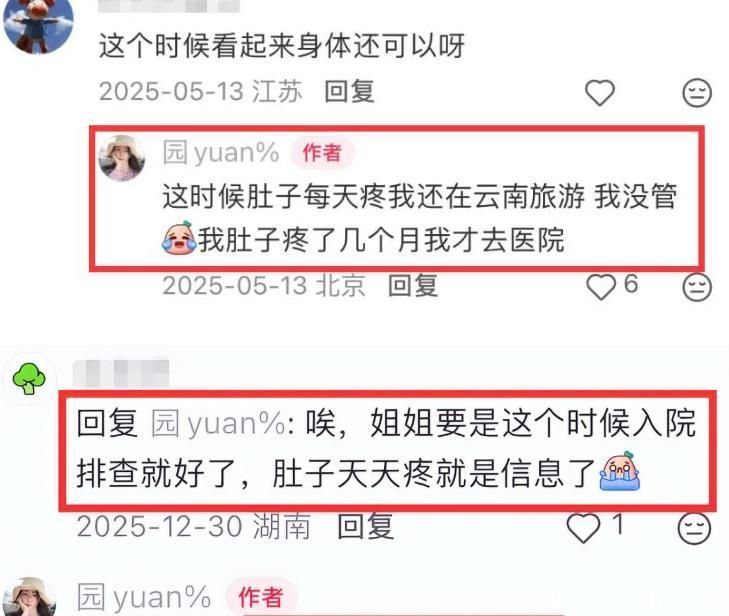Tap the blurred username beside broccoli avatar

coord(121,373)
